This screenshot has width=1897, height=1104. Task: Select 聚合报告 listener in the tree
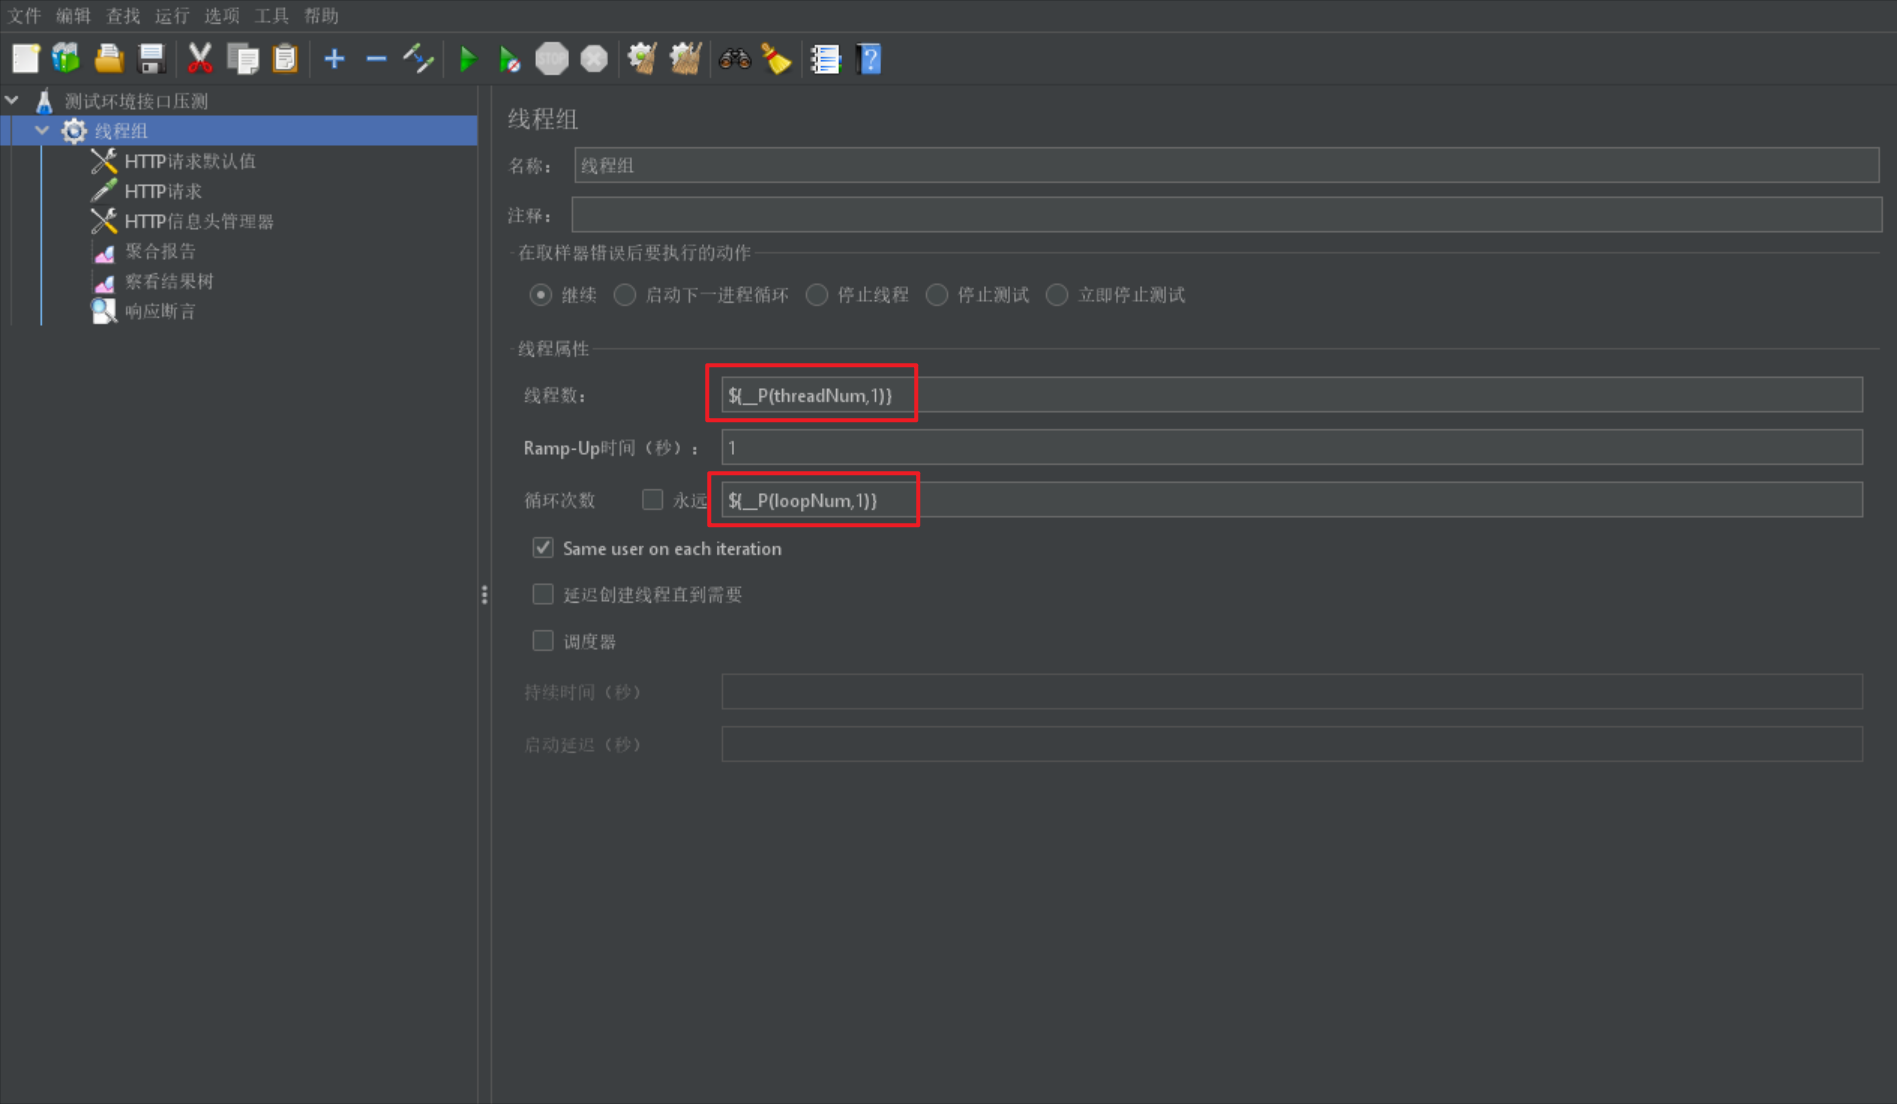(160, 250)
